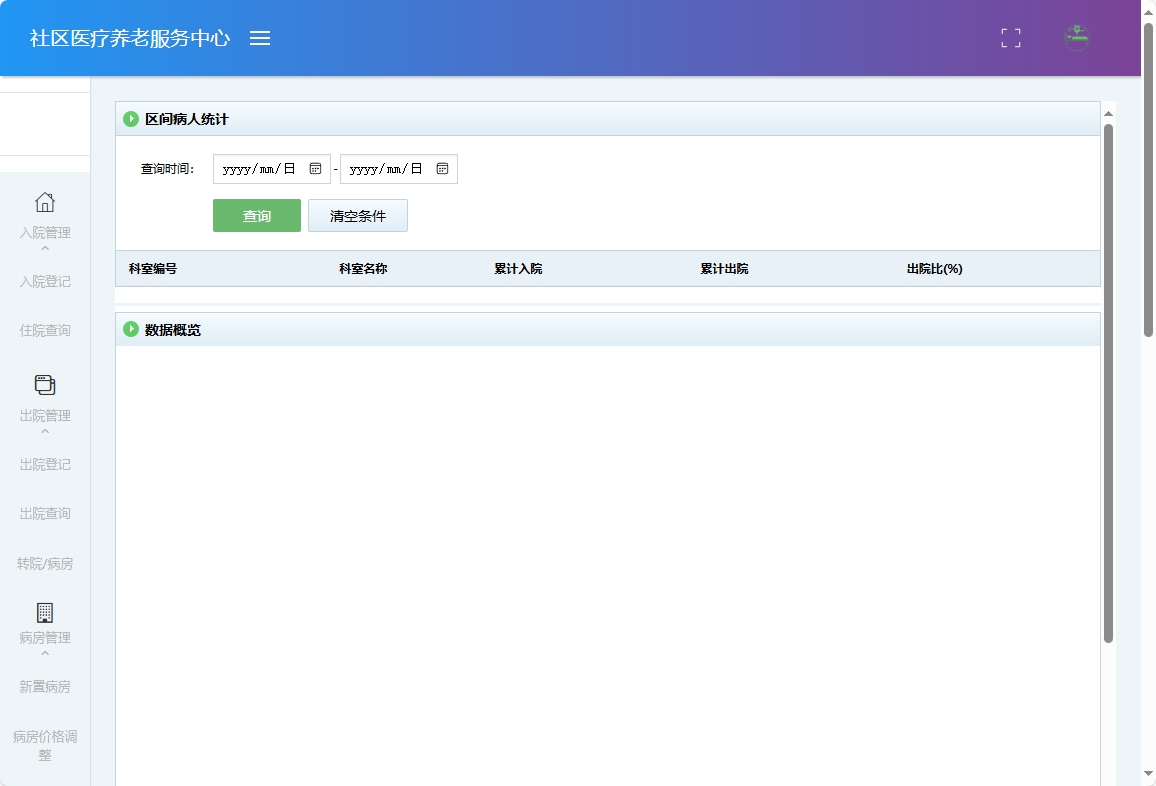Open the hamburger menu next to the title
The height and width of the screenshot is (786, 1156).
(x=260, y=38)
